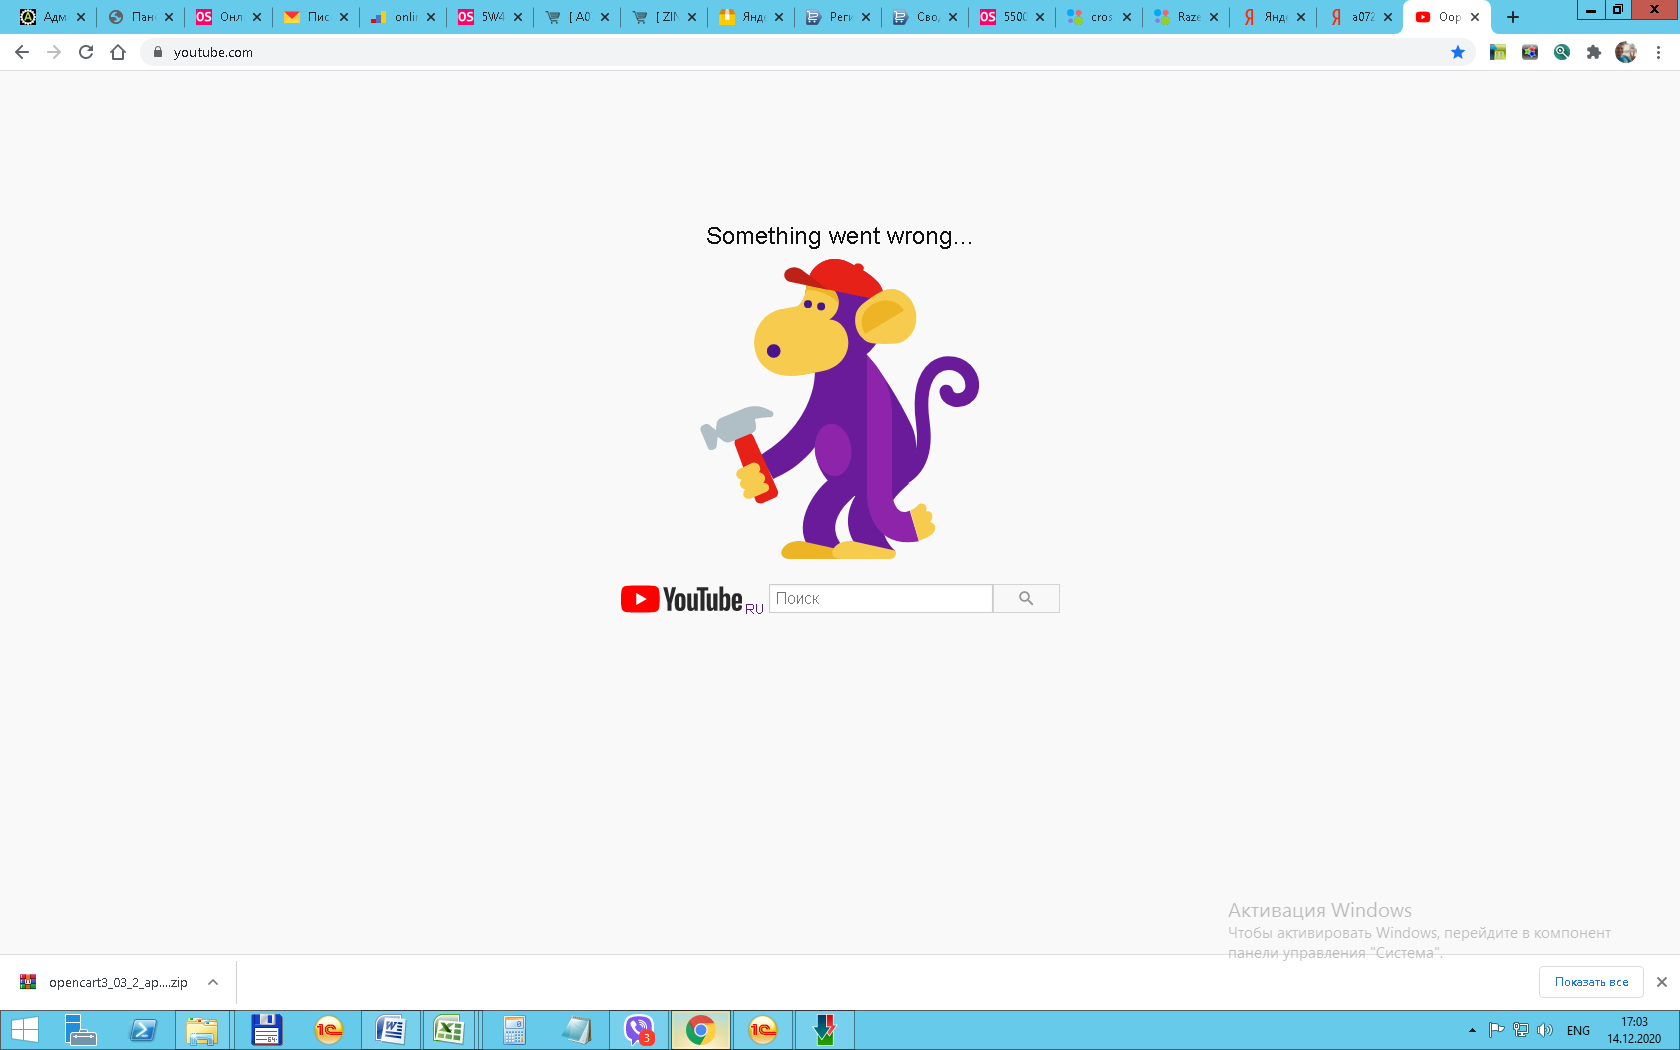Open Microsoft Word from the taskbar
The image size is (1680, 1050).
click(390, 1030)
